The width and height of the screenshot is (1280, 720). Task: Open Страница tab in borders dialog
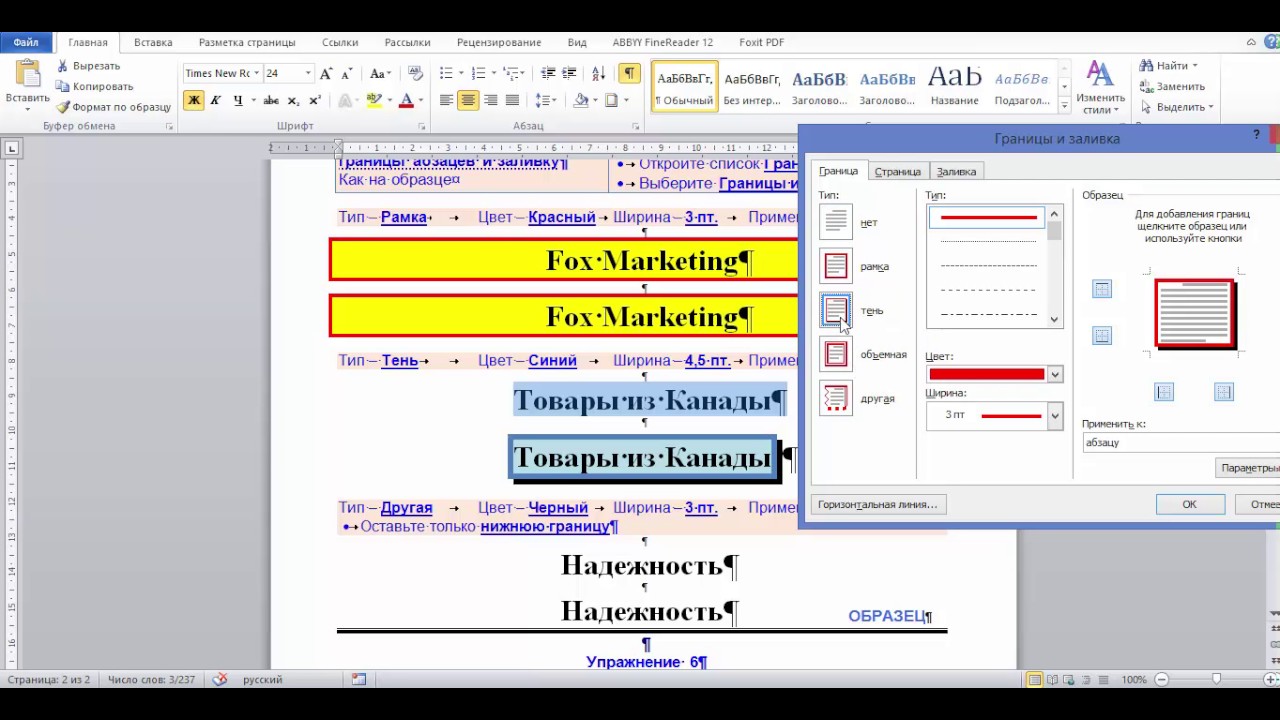(x=897, y=171)
